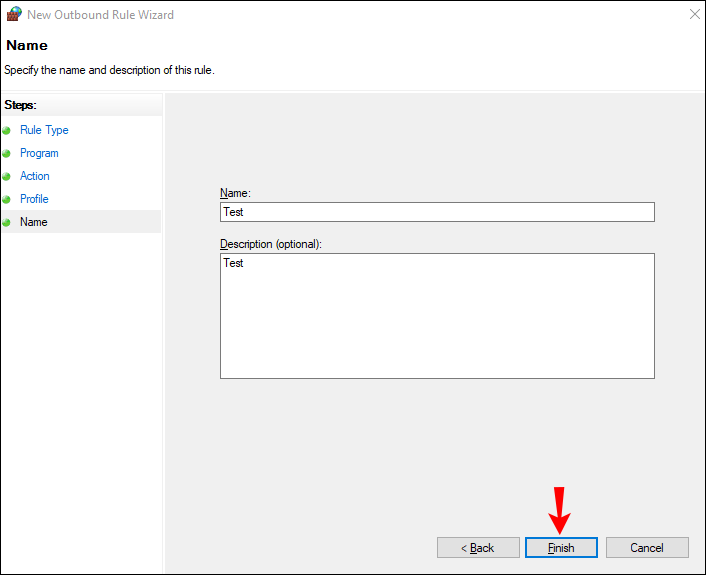706x575 pixels.
Task: Click the "Name:" field label
Action: 235,192
